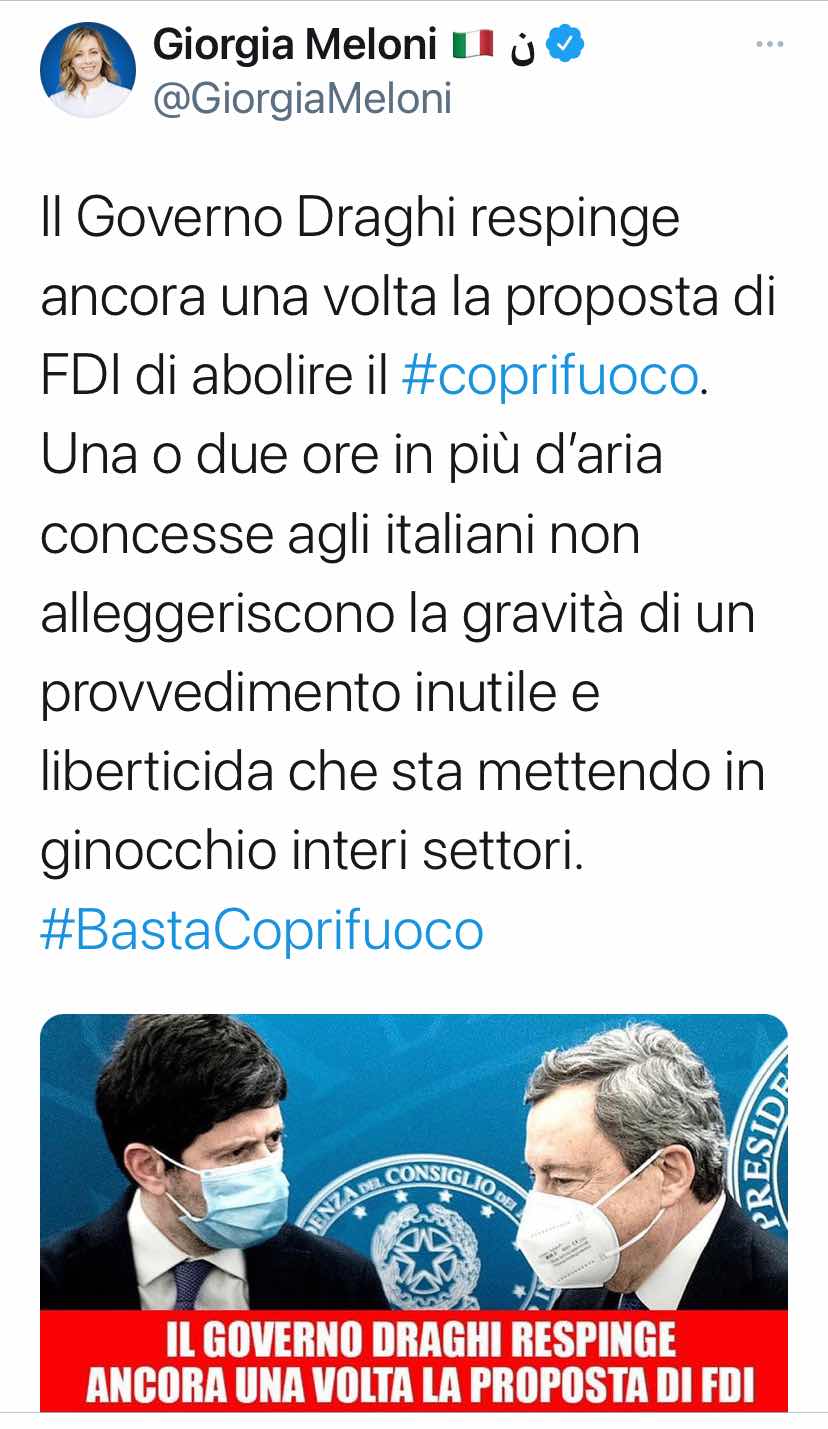The width and height of the screenshot is (828, 1429).
Task: Click the 'Il Governo Draghi respinge' text line
Action: coord(360,219)
